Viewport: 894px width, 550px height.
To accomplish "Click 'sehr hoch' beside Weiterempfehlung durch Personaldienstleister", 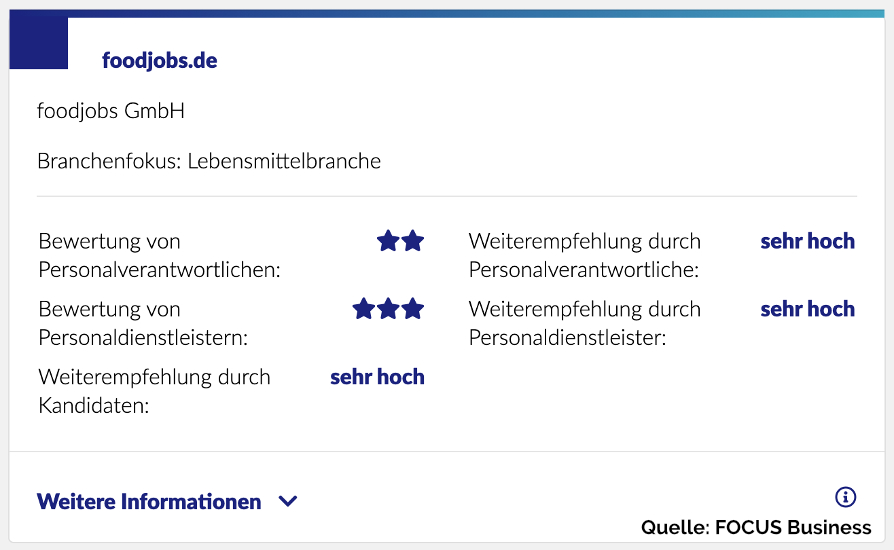I will coord(807,309).
